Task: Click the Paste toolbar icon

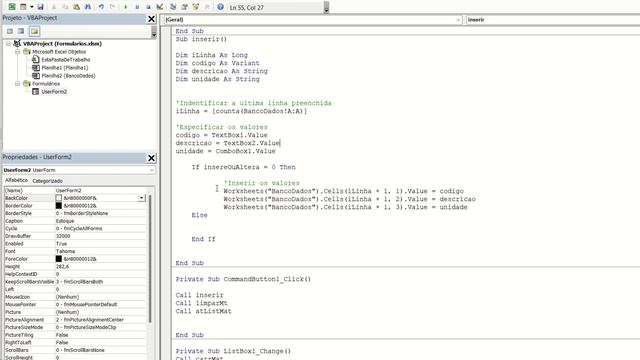Action: click(76, 7)
